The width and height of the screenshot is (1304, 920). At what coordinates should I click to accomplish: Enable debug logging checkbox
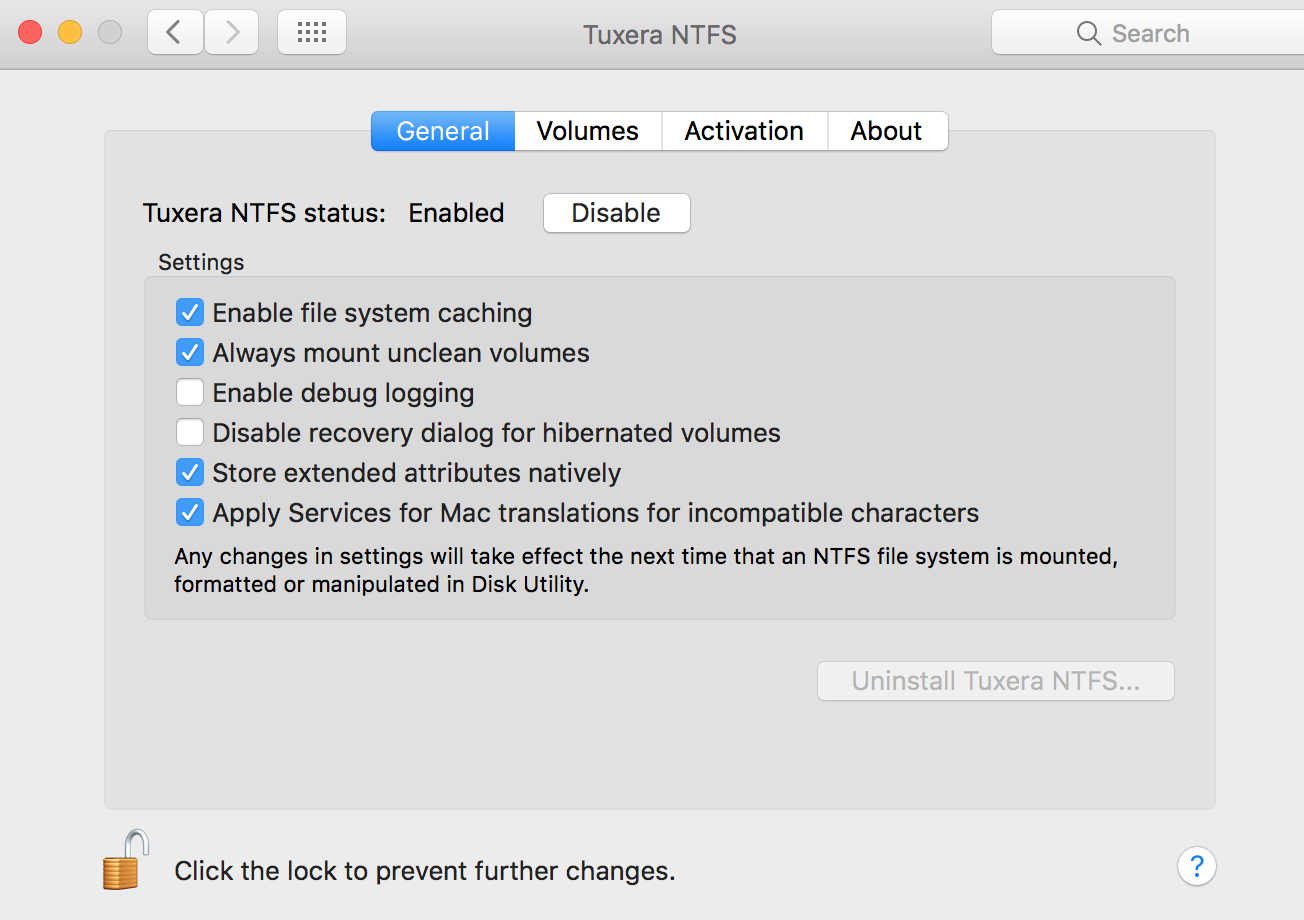point(190,393)
